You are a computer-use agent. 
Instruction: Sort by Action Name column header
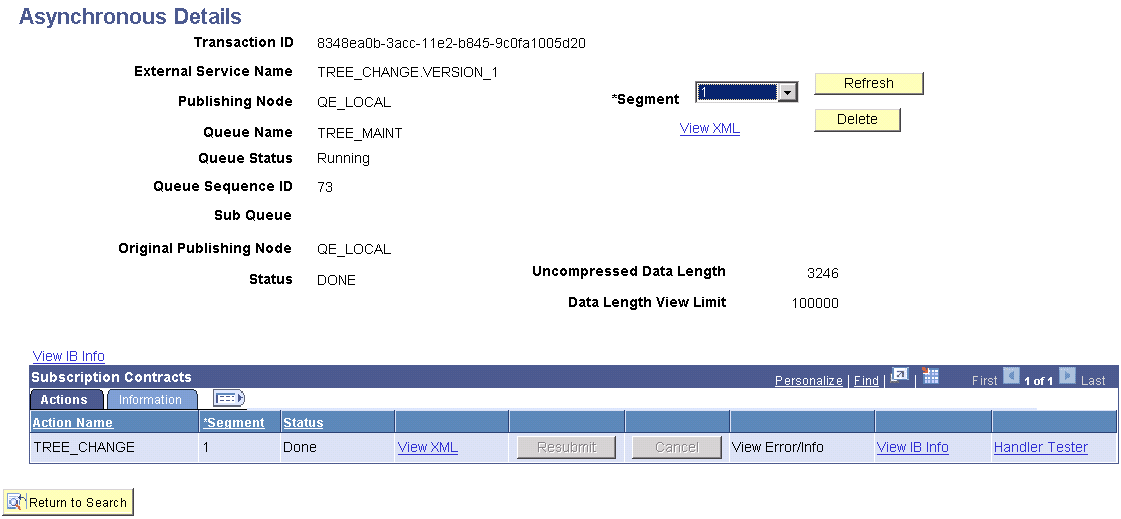[73, 422]
